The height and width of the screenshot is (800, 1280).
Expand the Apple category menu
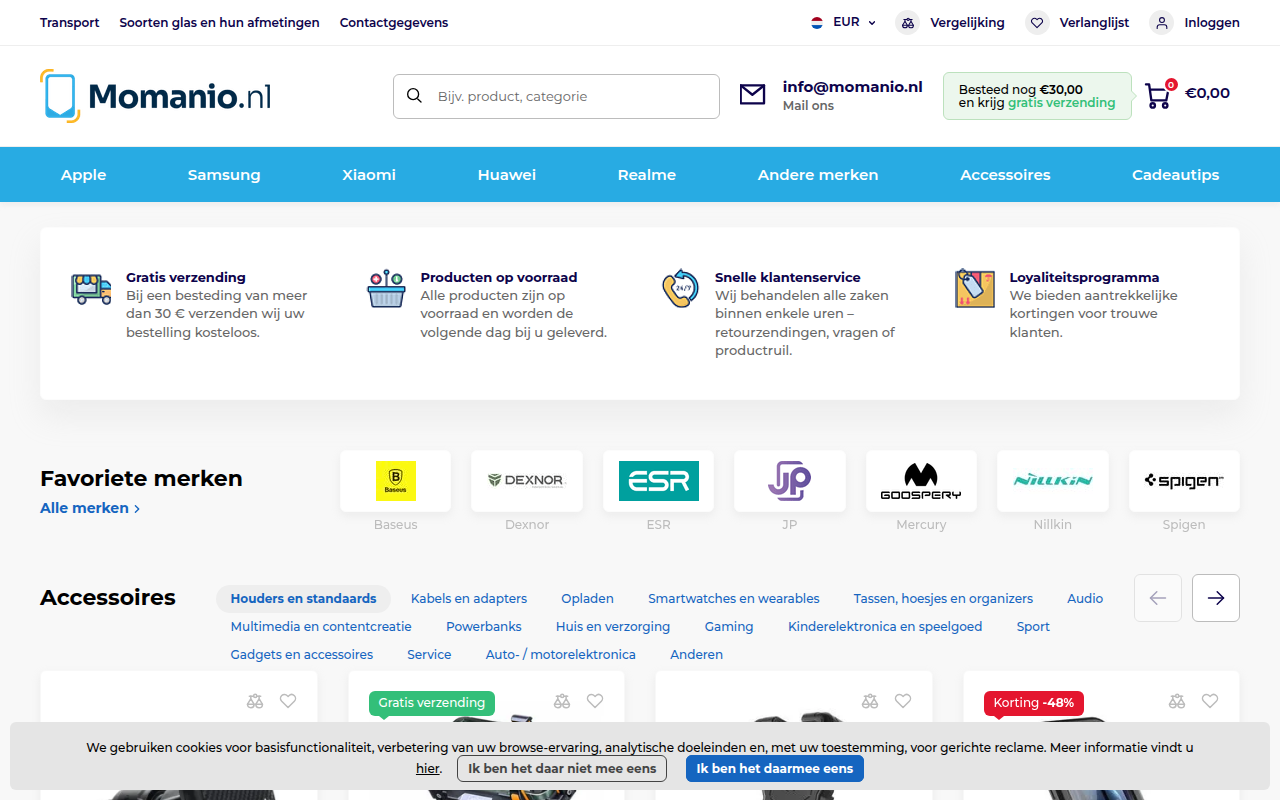[83, 175]
